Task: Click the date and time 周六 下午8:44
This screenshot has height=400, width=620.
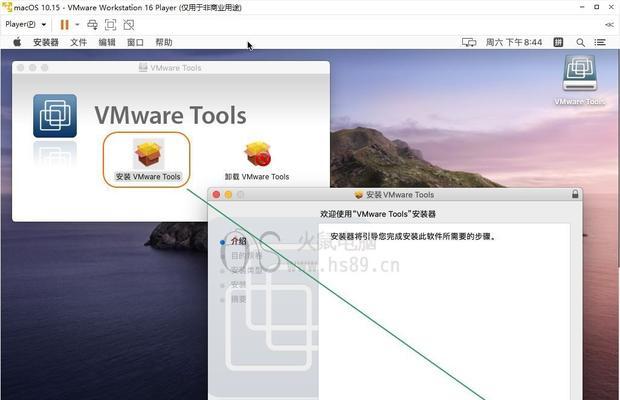Action: (x=514, y=42)
